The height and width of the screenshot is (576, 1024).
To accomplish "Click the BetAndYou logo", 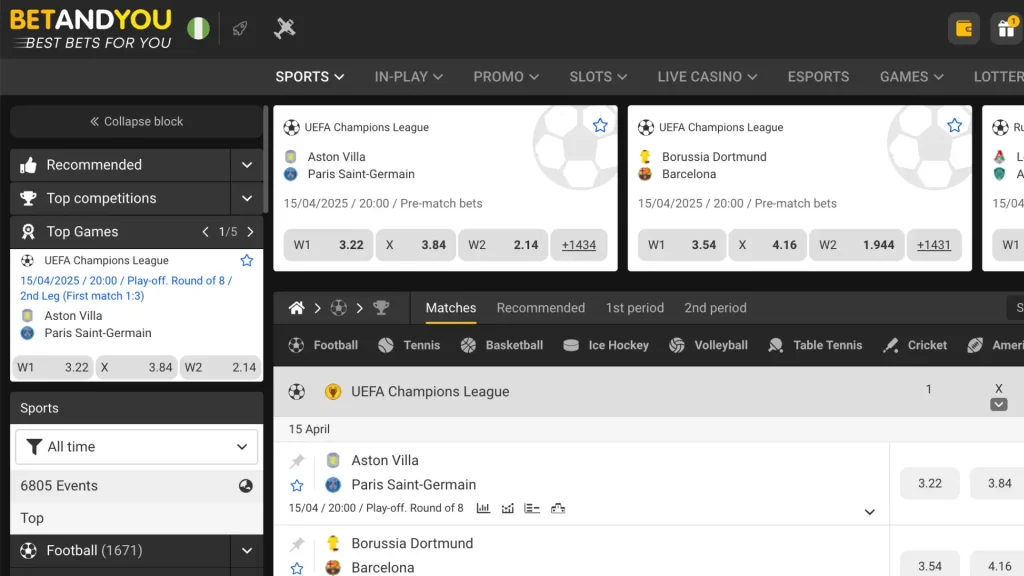I will (x=91, y=29).
